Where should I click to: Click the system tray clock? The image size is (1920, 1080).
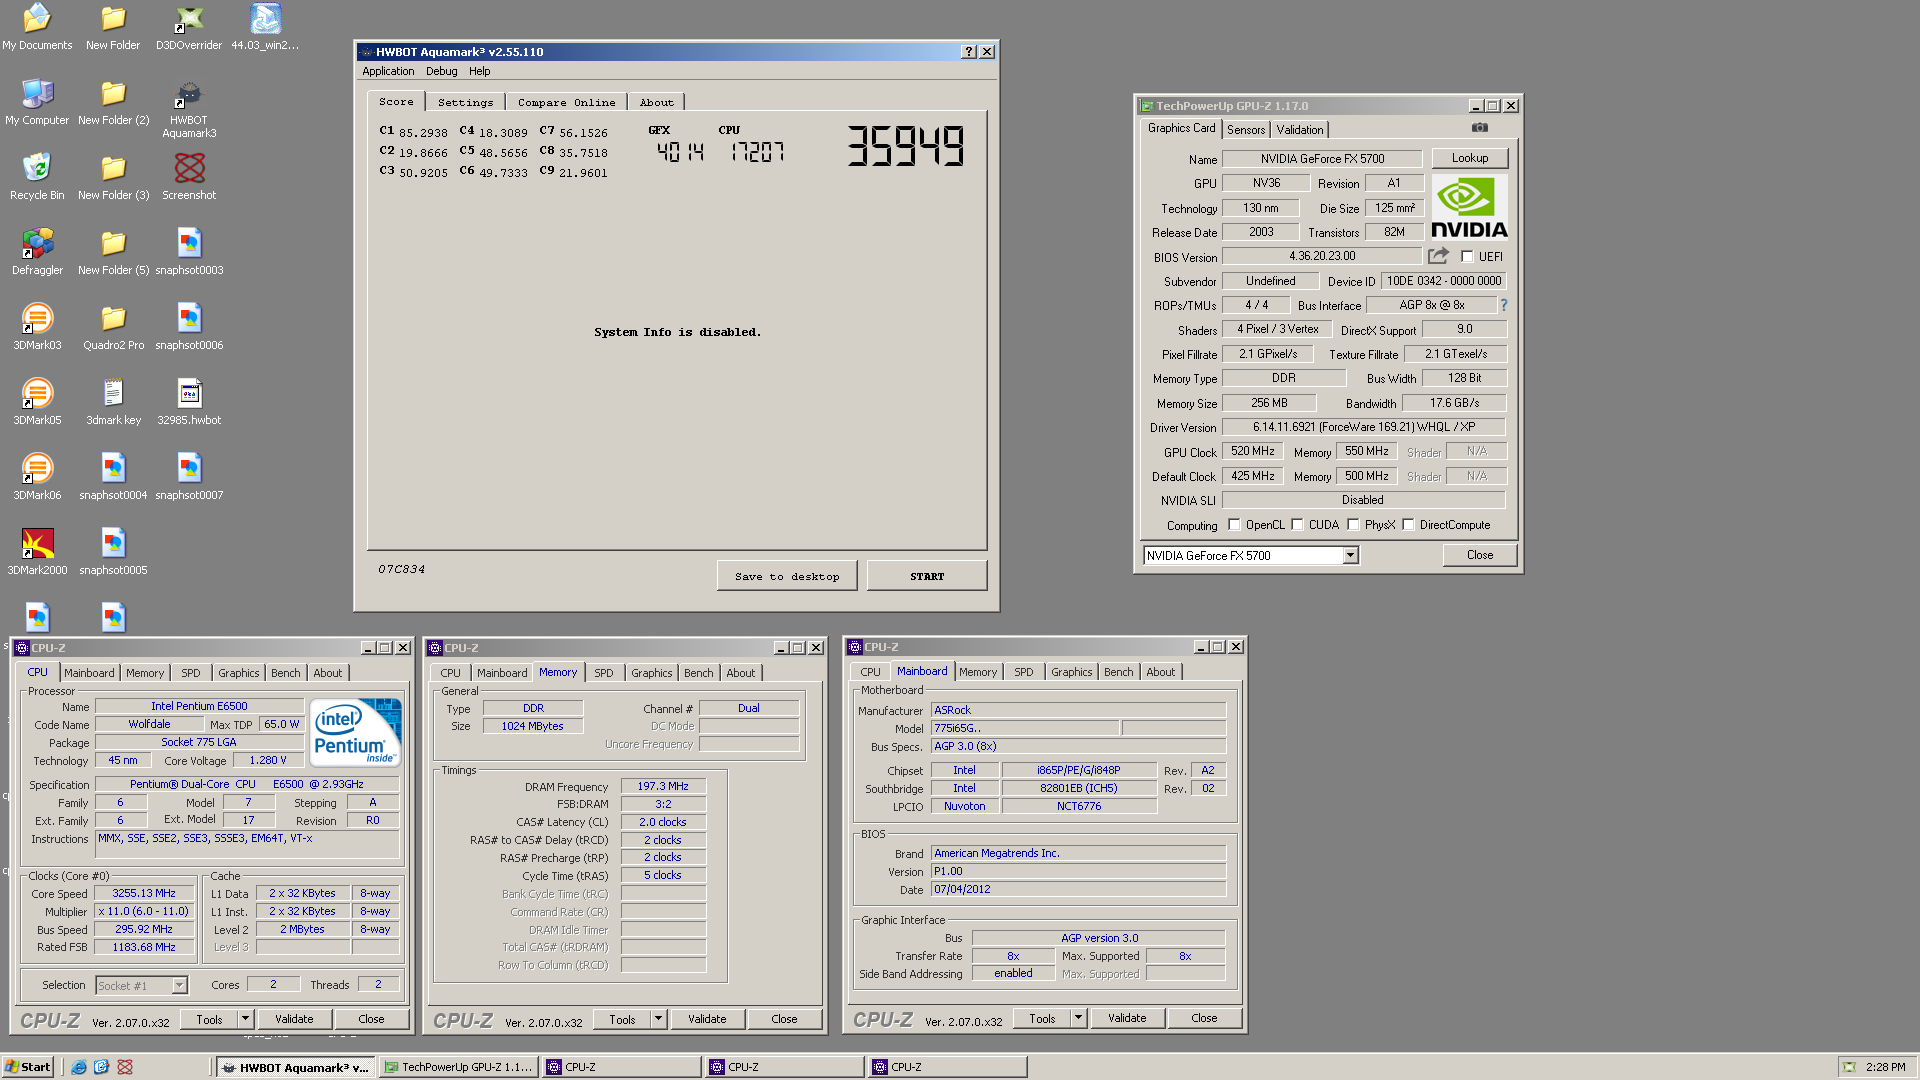click(x=1885, y=1067)
